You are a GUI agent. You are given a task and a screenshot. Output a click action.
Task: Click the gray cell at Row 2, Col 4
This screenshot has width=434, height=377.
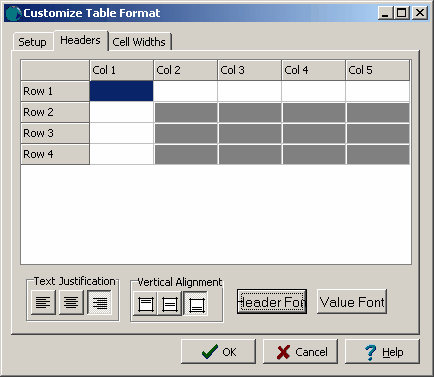point(314,113)
